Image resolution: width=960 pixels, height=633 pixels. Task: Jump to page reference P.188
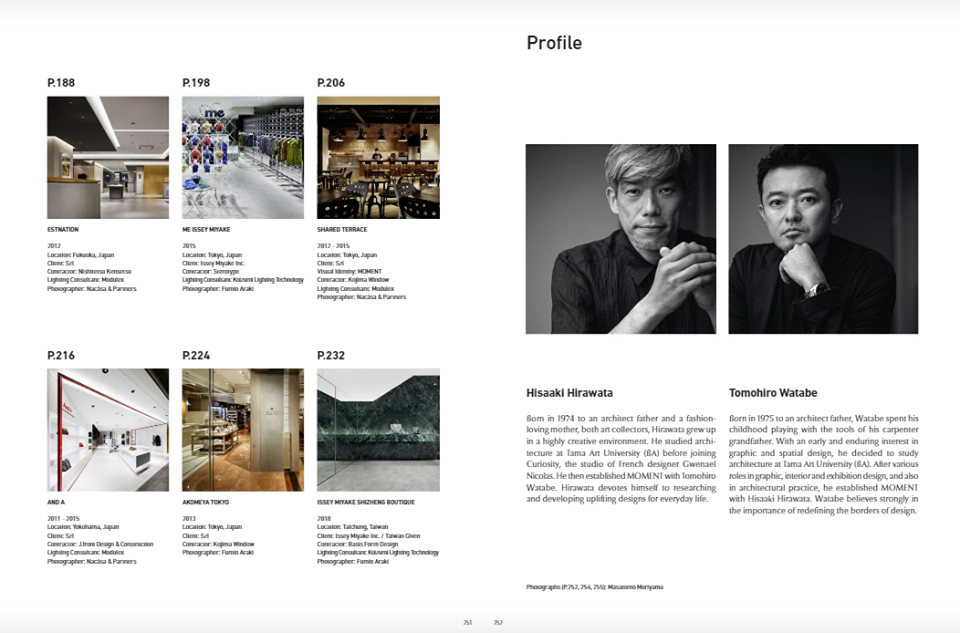click(61, 83)
